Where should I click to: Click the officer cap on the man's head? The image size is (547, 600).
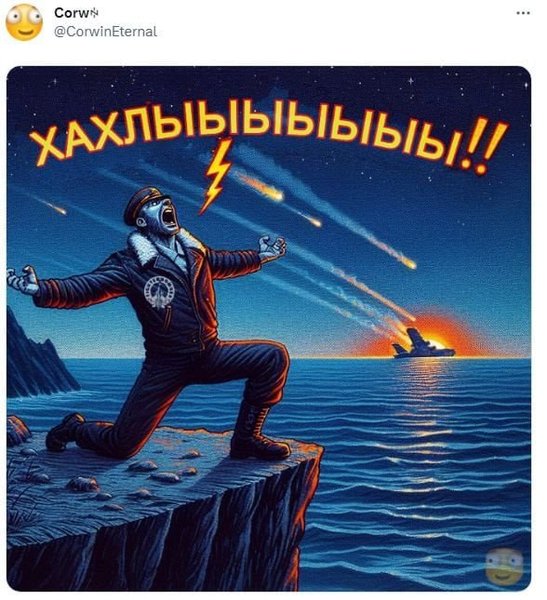[145, 201]
